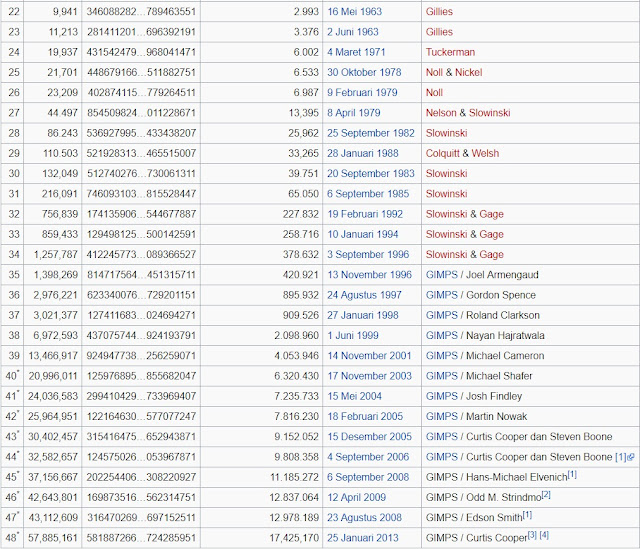The height and width of the screenshot is (549, 640).
Task: Follow the 10 Januari 1994 link
Action: (362, 234)
